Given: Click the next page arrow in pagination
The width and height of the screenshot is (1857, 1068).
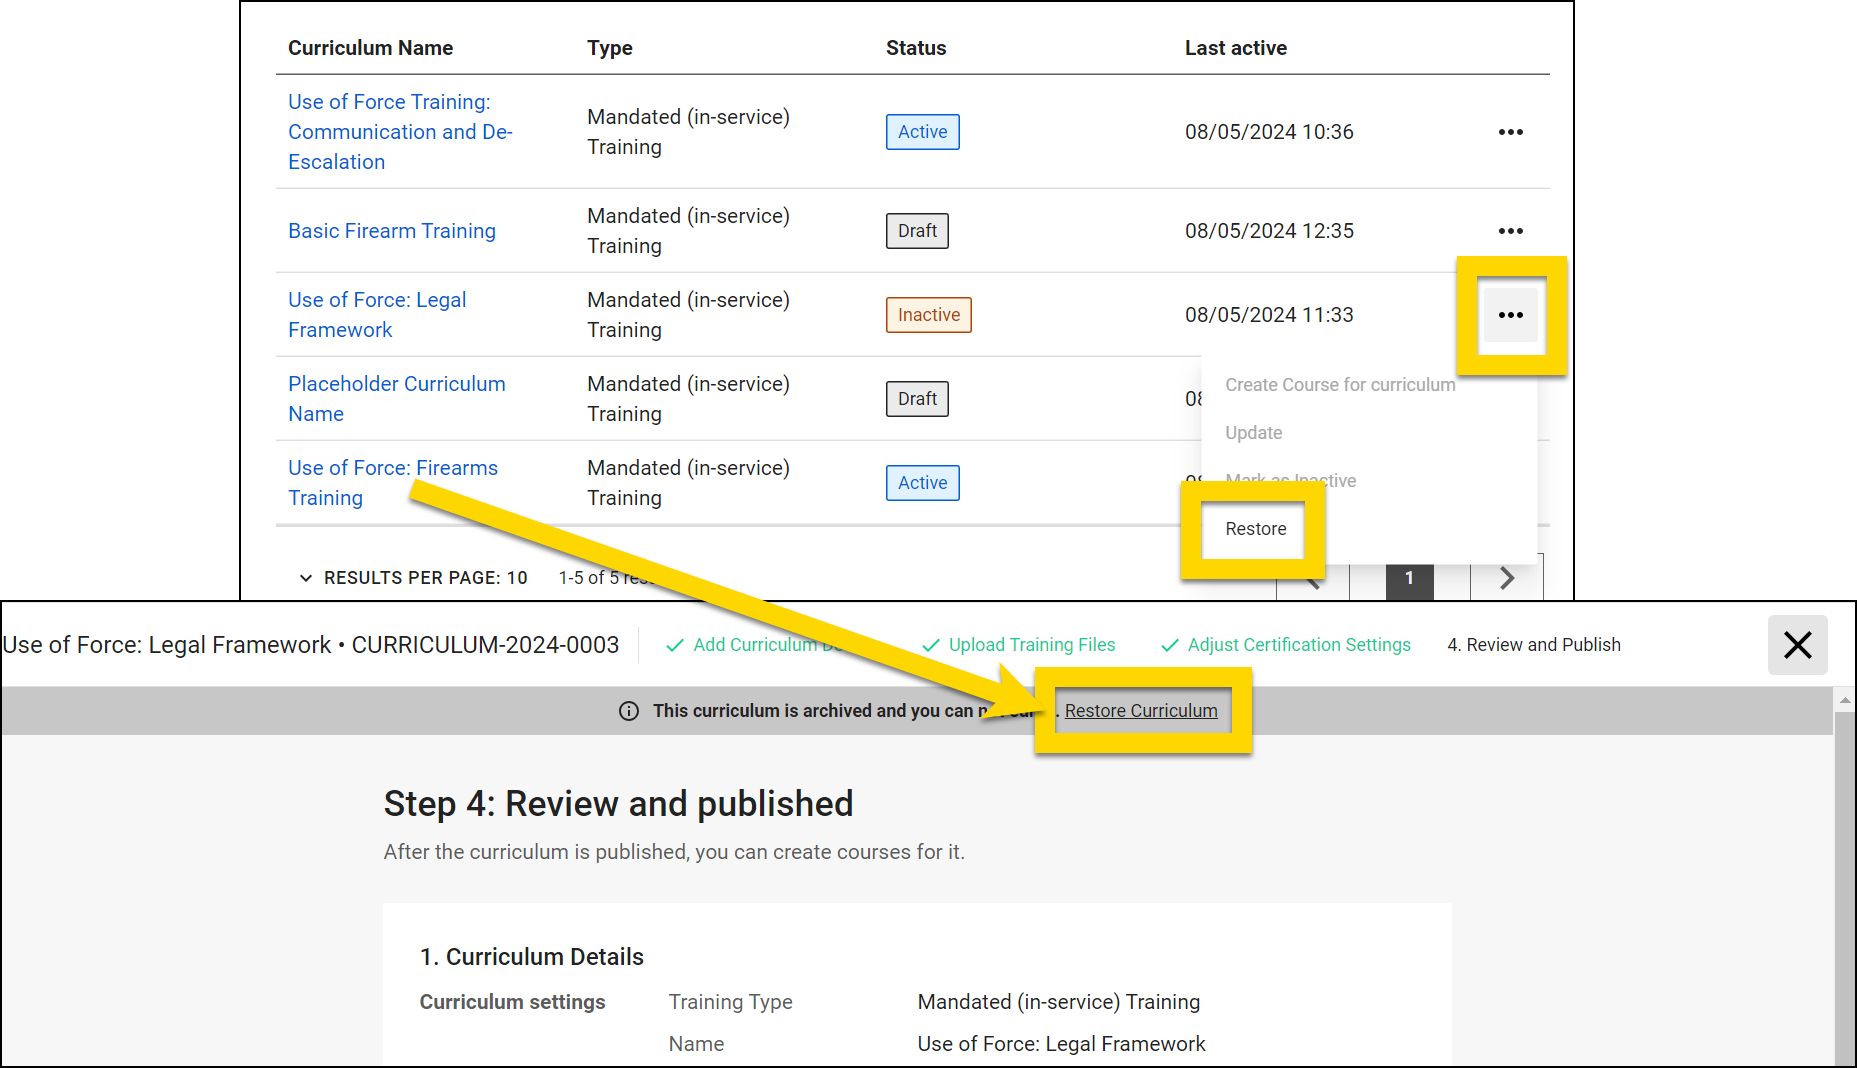Looking at the screenshot, I should (1507, 578).
